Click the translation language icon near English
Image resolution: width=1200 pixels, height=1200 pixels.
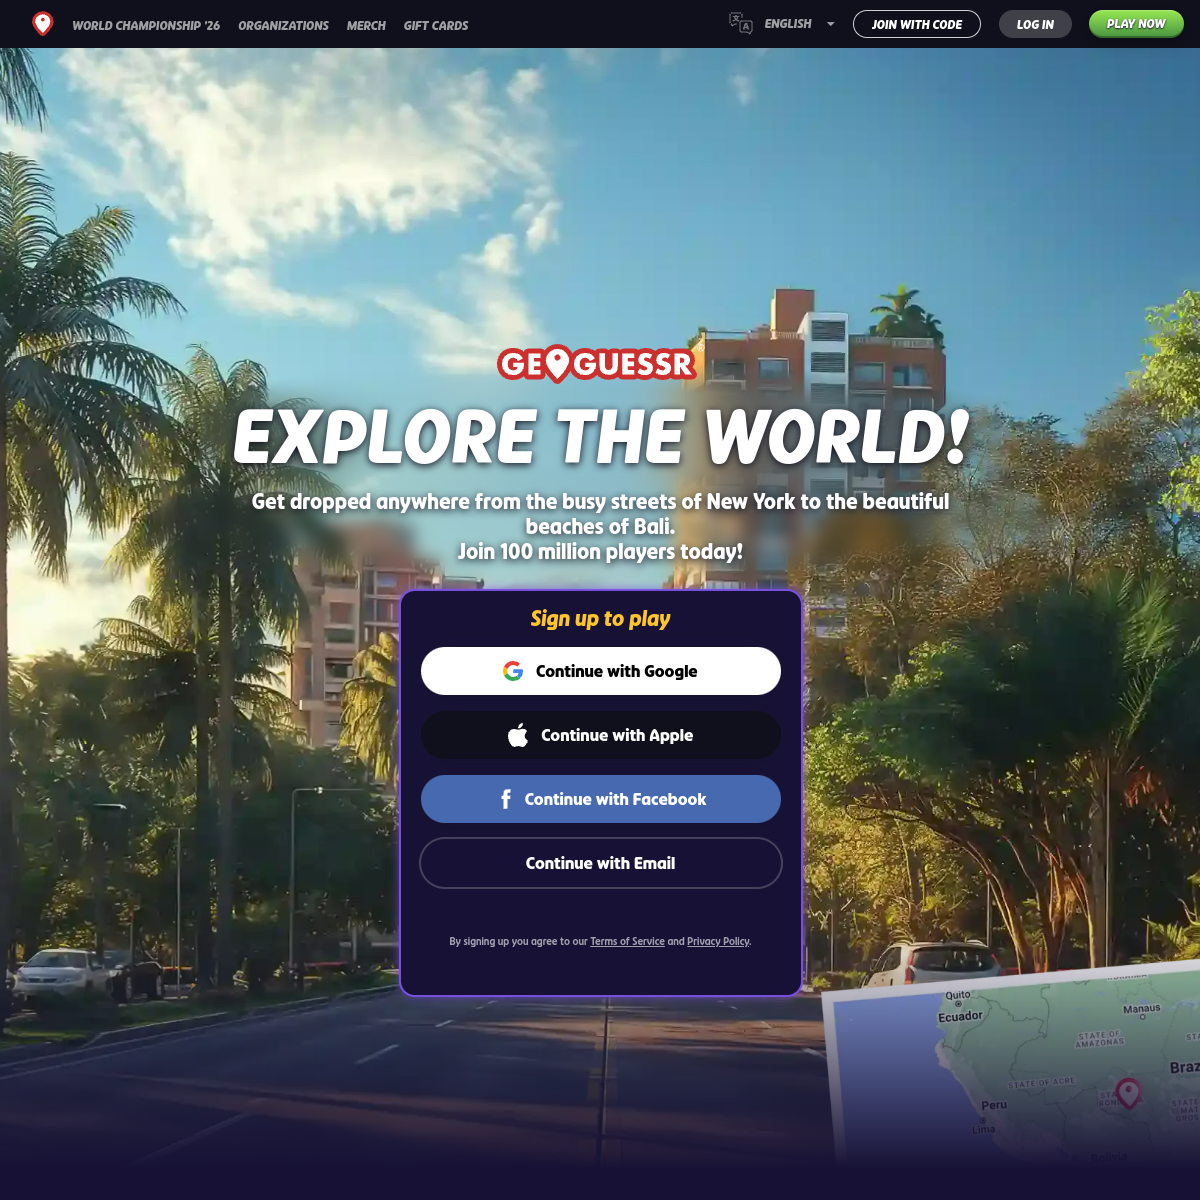click(x=739, y=22)
